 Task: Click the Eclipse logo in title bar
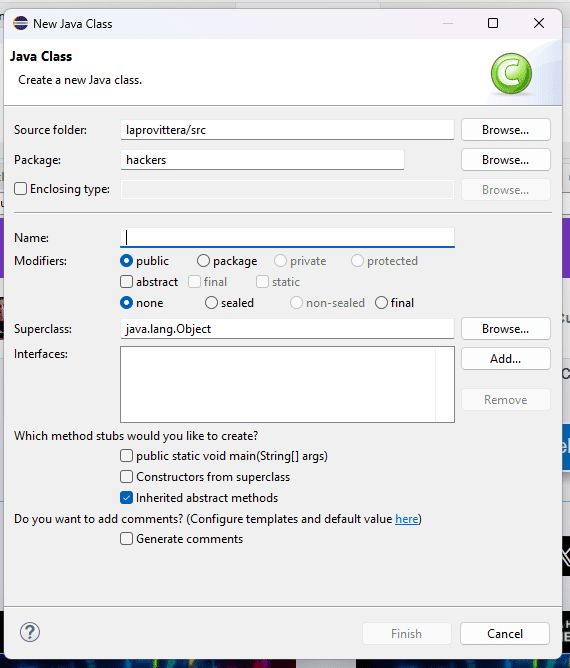pyautogui.click(x=20, y=23)
